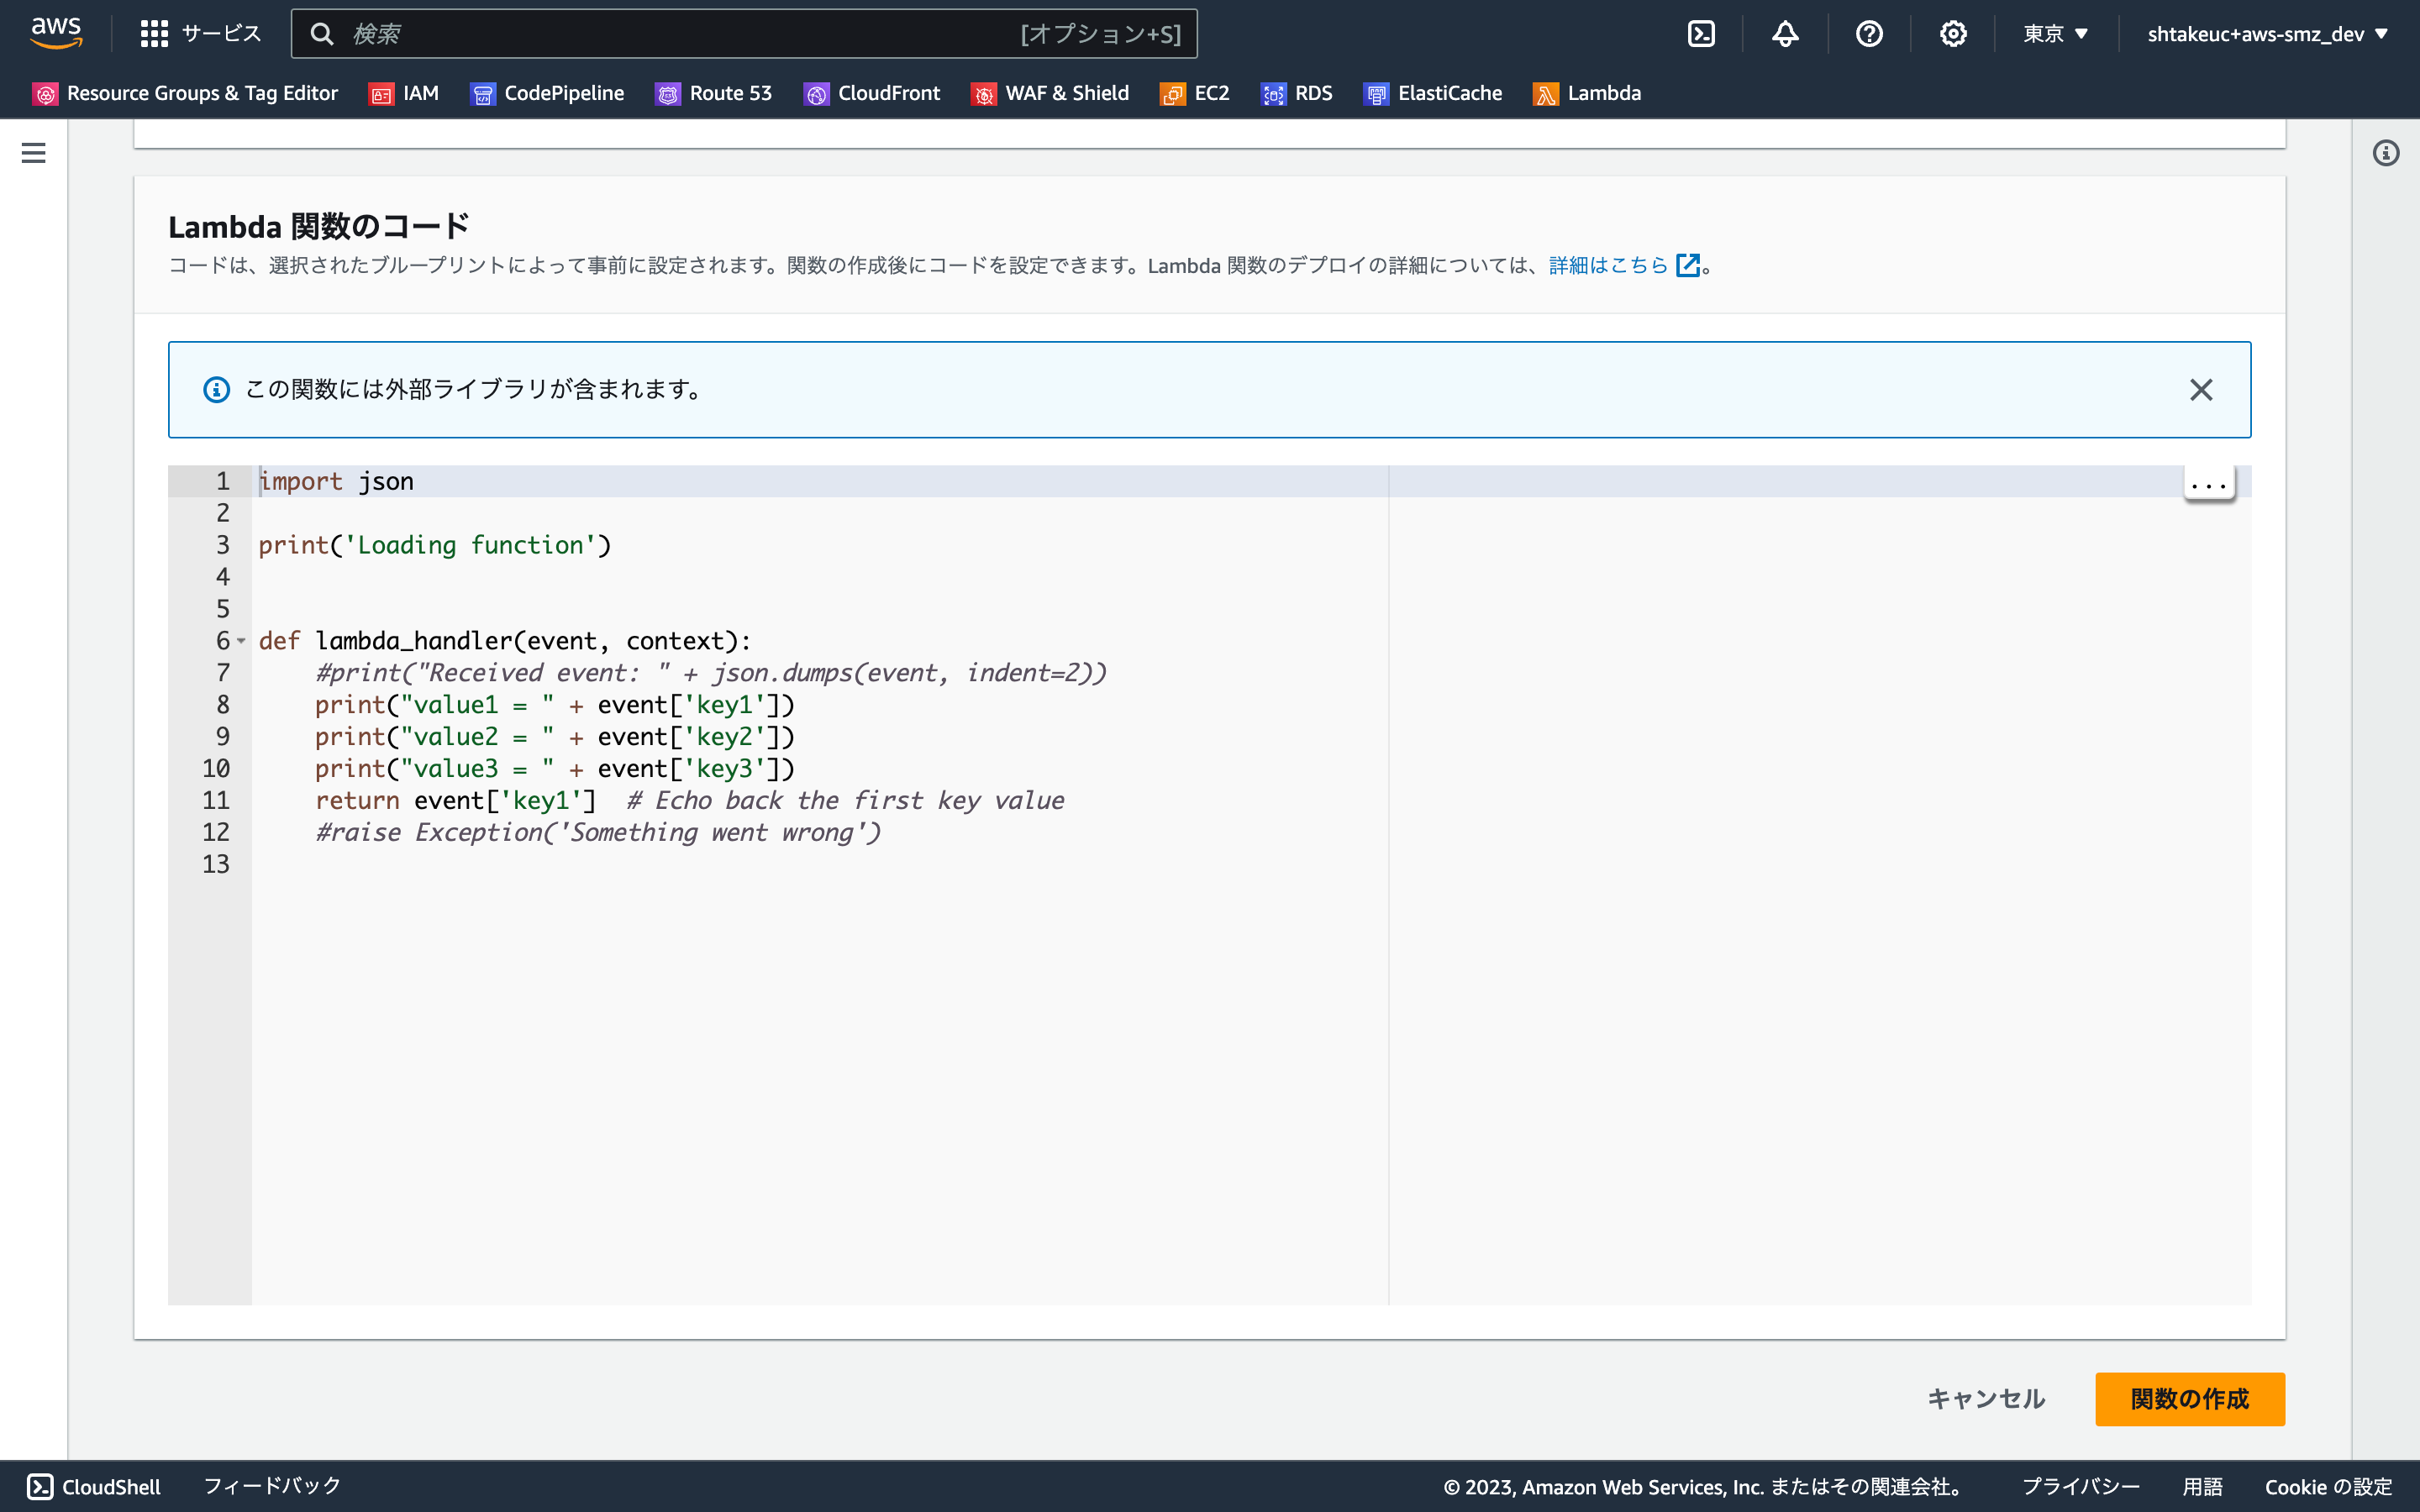Image resolution: width=2420 pixels, height=1512 pixels.
Task: Click CloudShell label in footer
Action: pyautogui.click(x=111, y=1486)
